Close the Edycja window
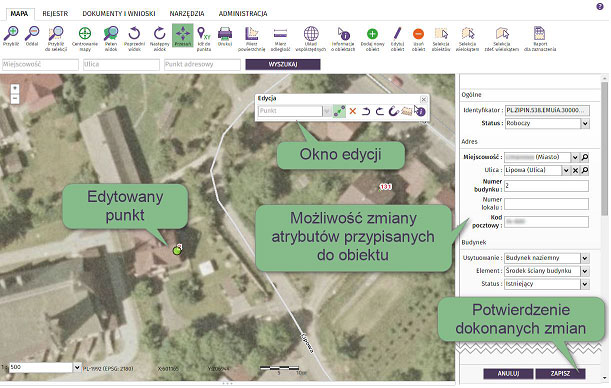The image size is (611, 388). pos(424,99)
